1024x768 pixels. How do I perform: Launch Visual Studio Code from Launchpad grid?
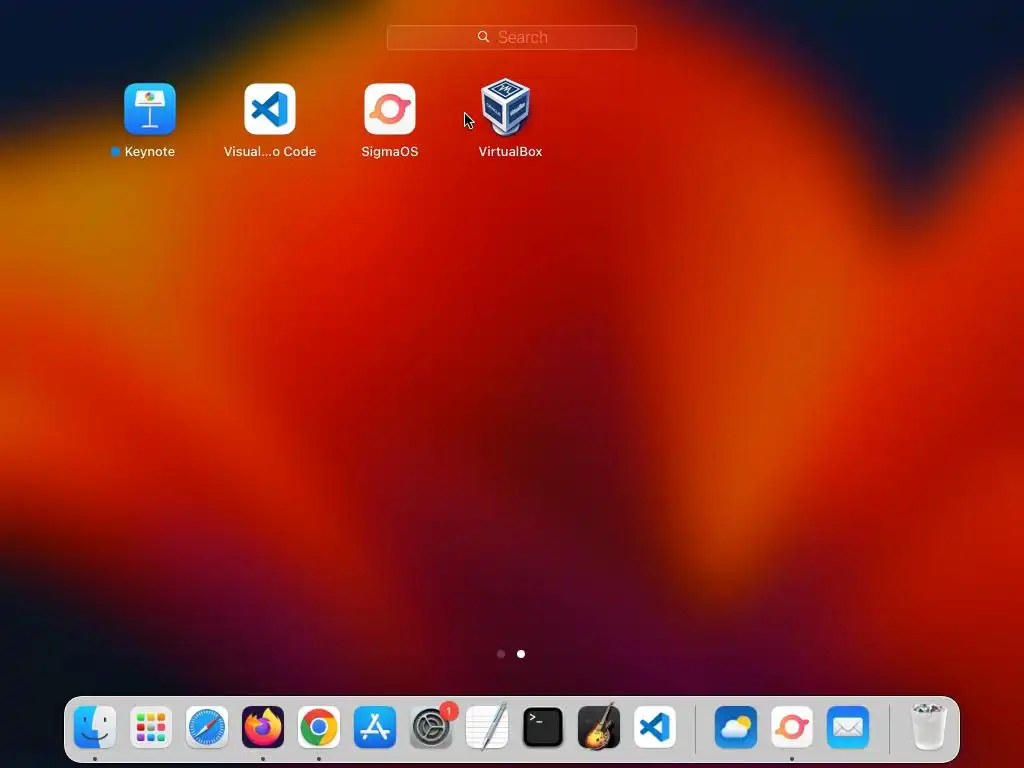click(x=270, y=108)
